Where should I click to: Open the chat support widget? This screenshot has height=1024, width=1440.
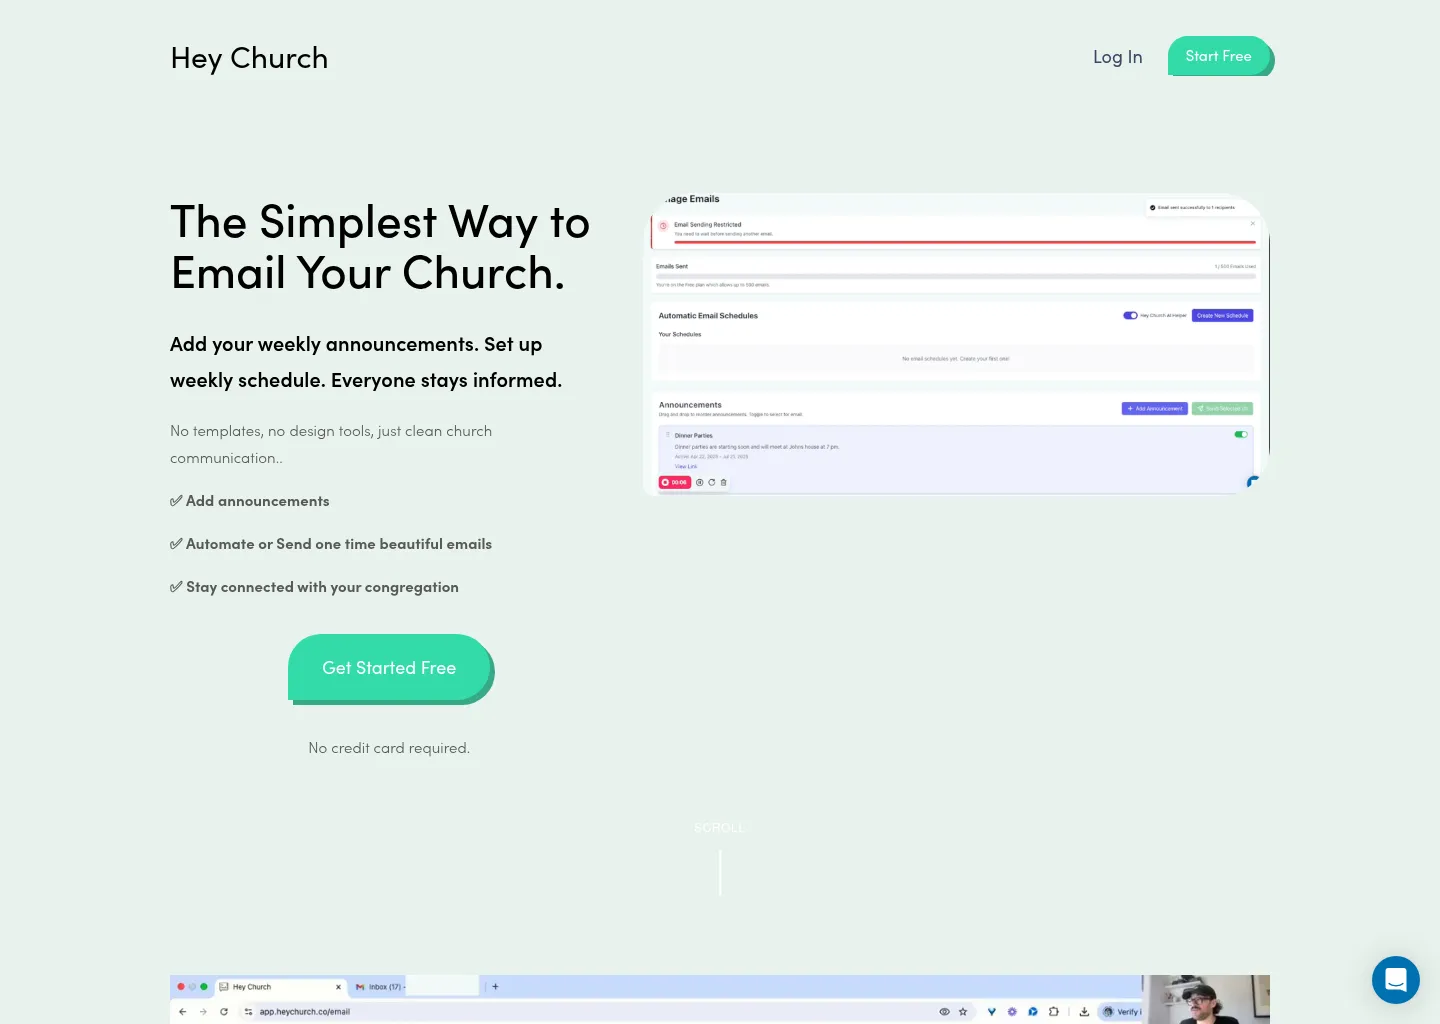click(1396, 980)
